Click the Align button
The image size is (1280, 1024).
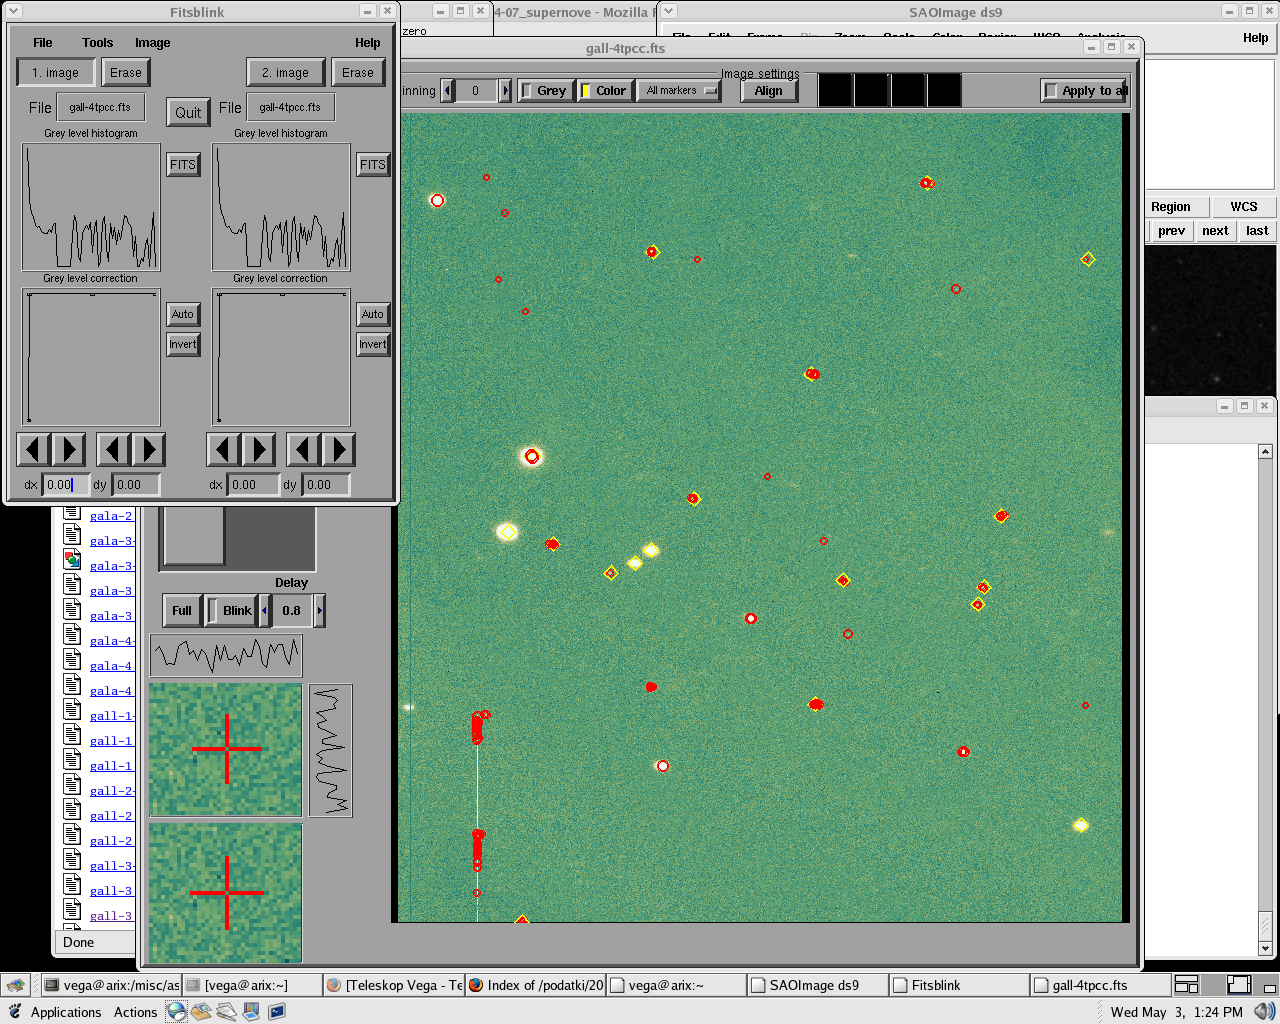(x=768, y=91)
